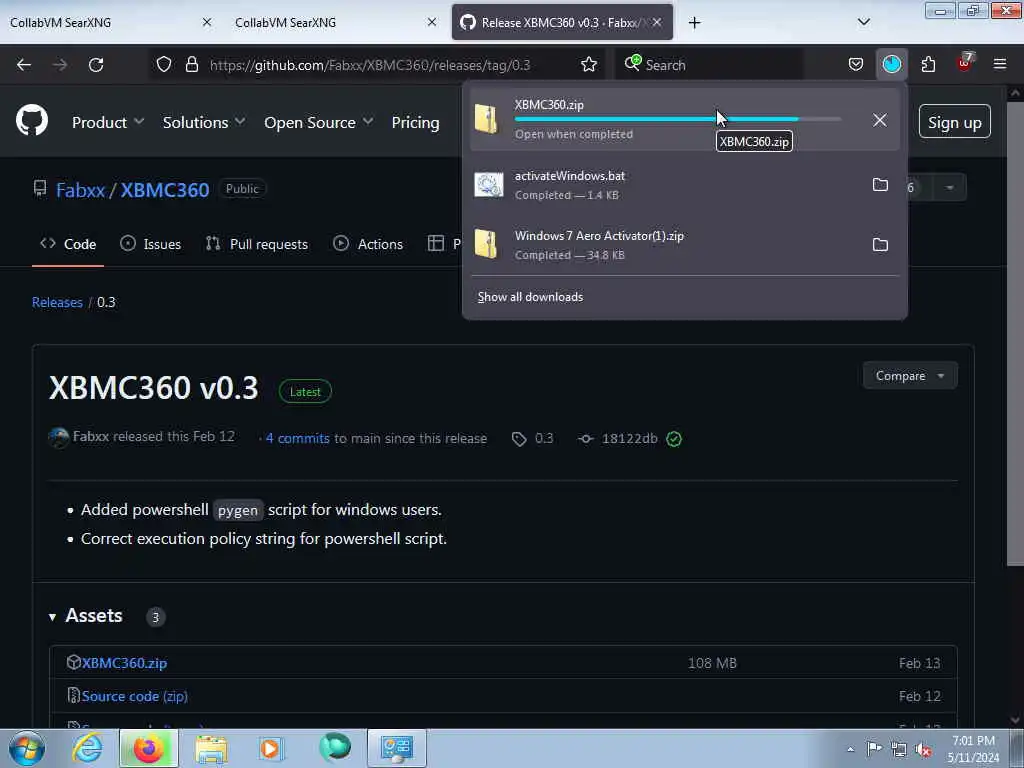The height and width of the screenshot is (768, 1024).
Task: Open Windows Explorer from the taskbar
Action: coord(211,748)
